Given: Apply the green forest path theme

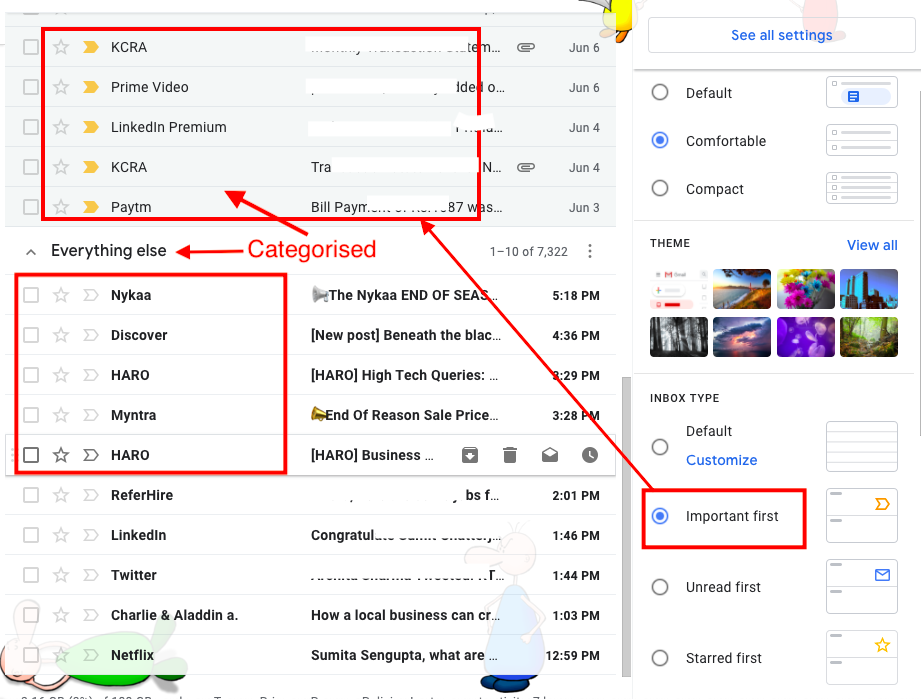Looking at the screenshot, I should point(869,337).
